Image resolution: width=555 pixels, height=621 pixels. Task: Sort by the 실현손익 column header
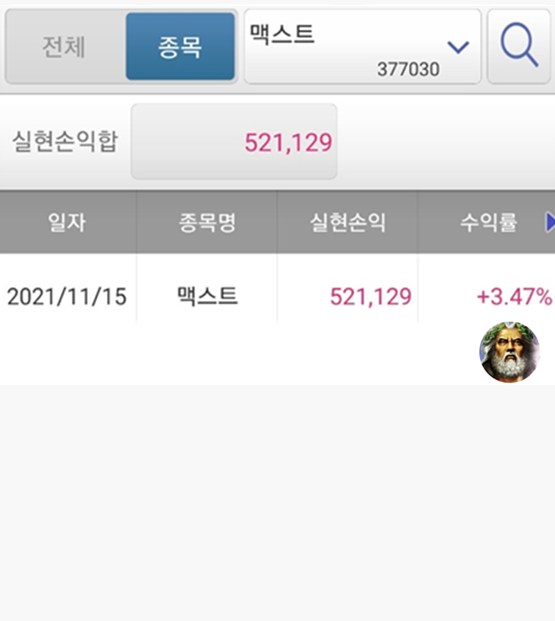[x=347, y=222]
